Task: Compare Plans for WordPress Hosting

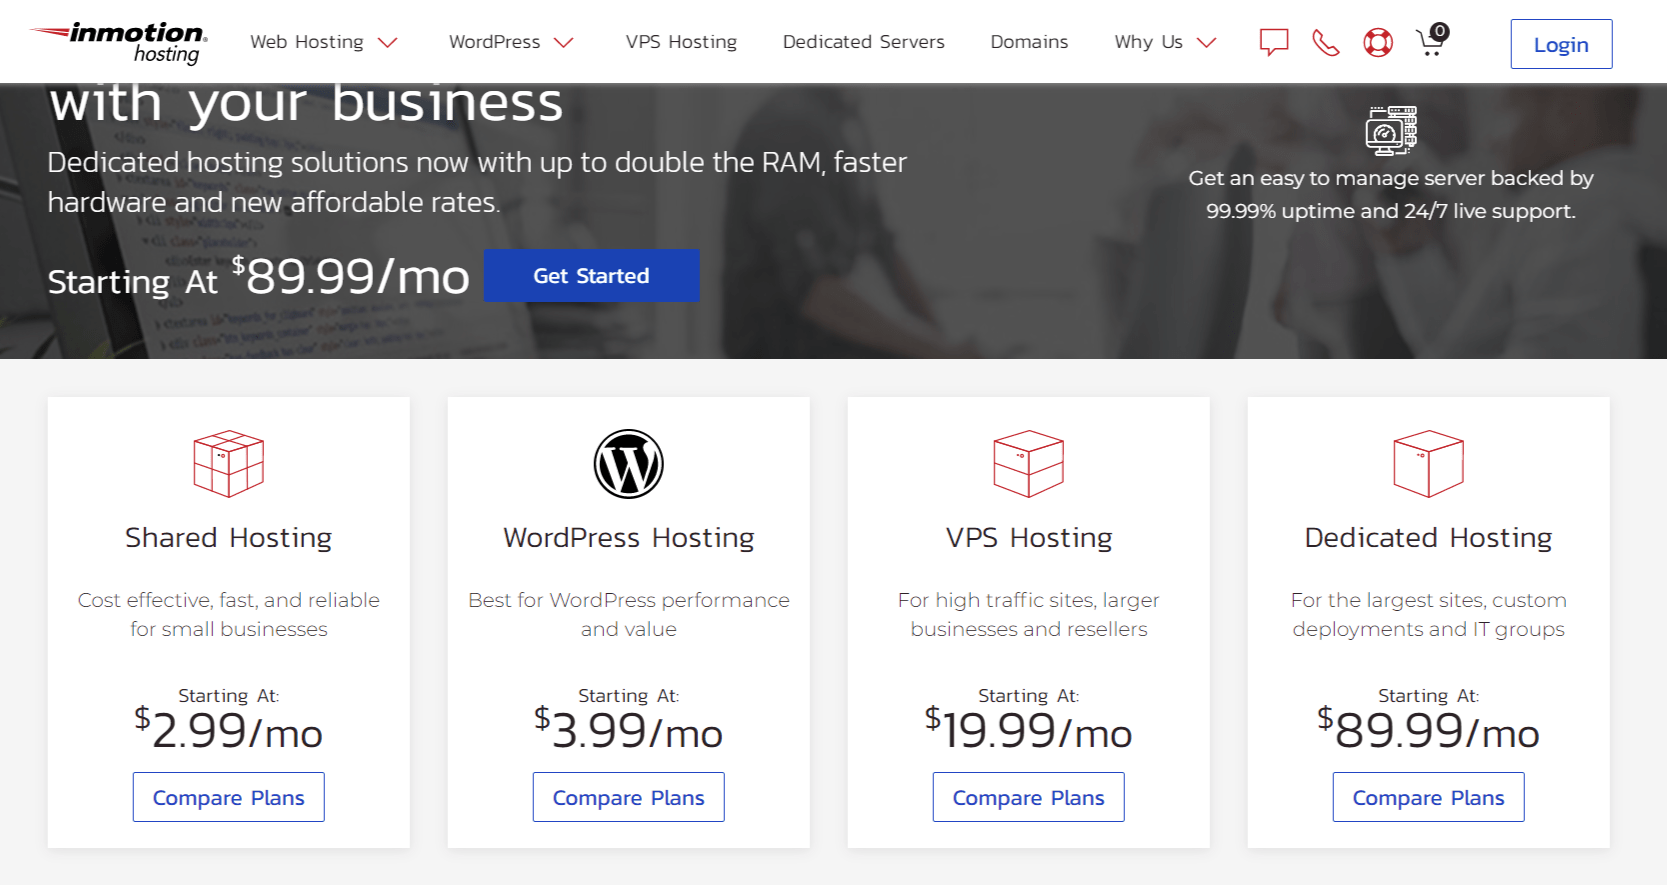Action: [x=628, y=797]
